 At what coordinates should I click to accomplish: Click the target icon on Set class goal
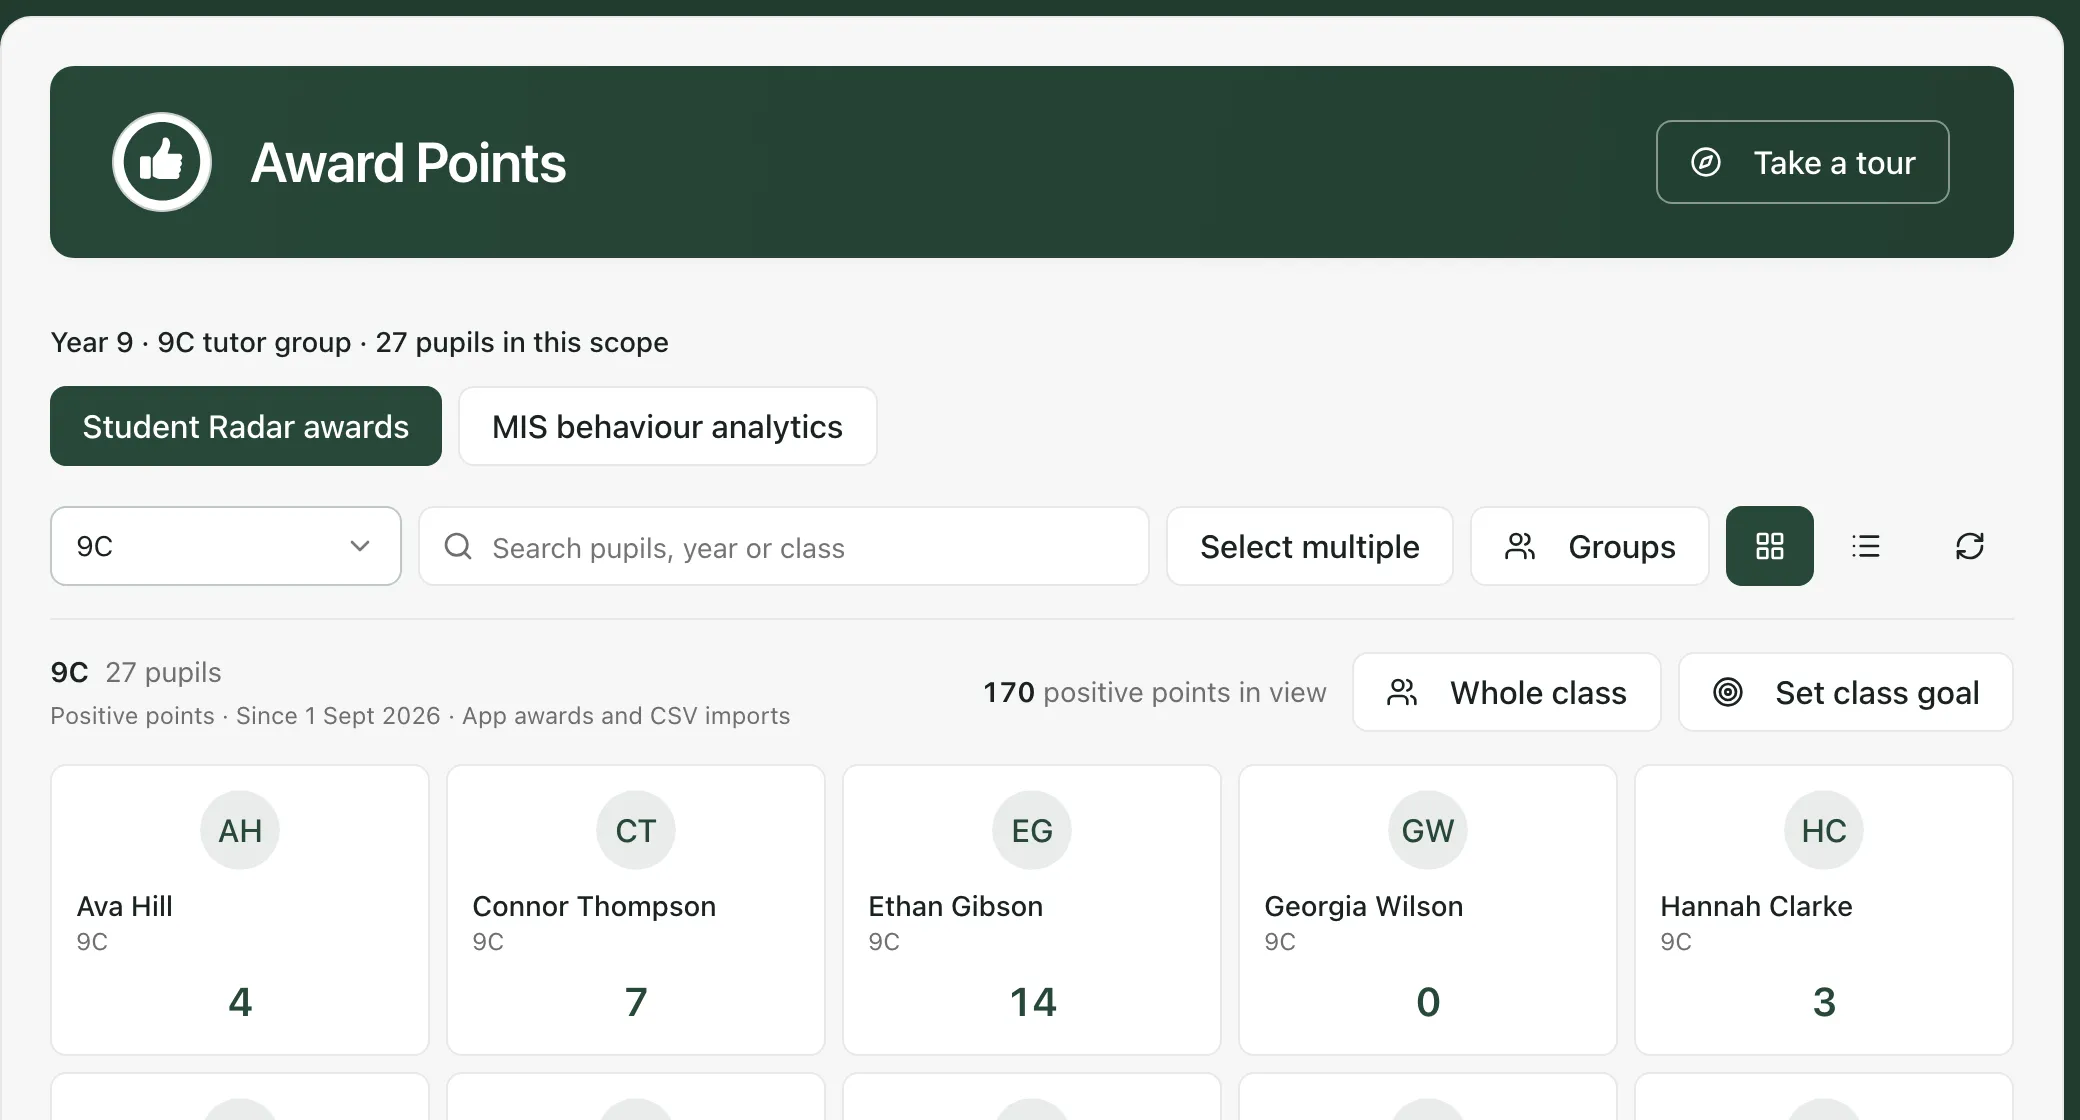click(1728, 692)
